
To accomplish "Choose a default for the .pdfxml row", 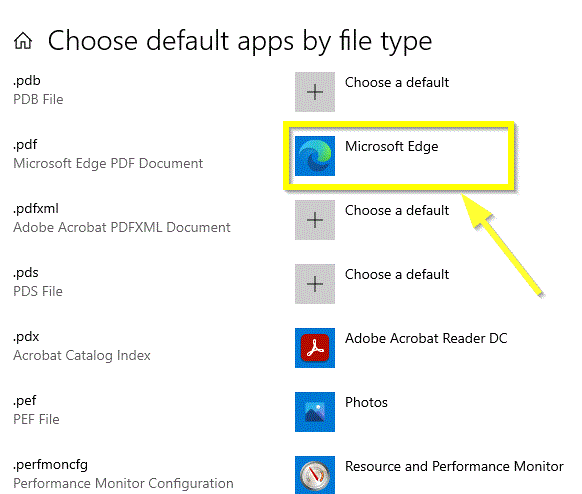I will click(x=397, y=210).
